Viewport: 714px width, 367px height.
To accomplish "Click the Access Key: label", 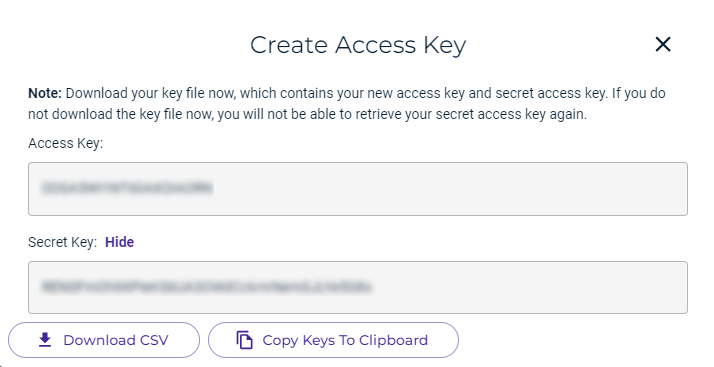I will point(66,143).
